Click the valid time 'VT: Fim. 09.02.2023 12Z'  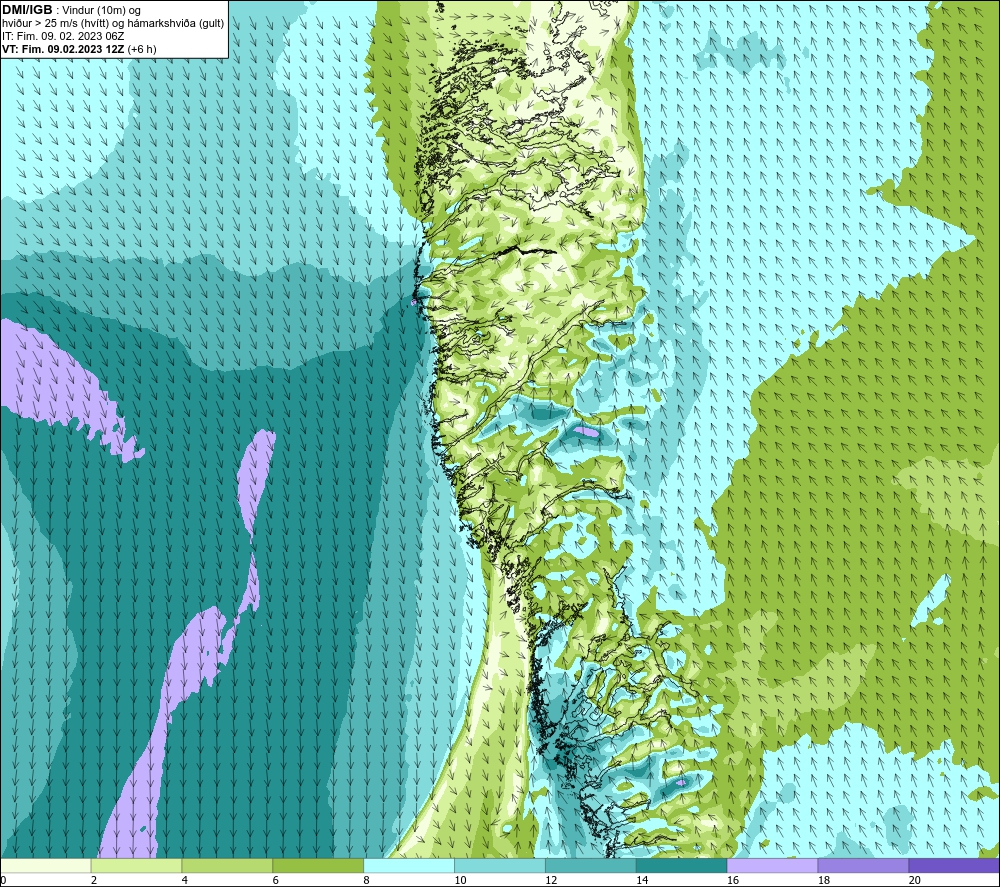coord(64,48)
